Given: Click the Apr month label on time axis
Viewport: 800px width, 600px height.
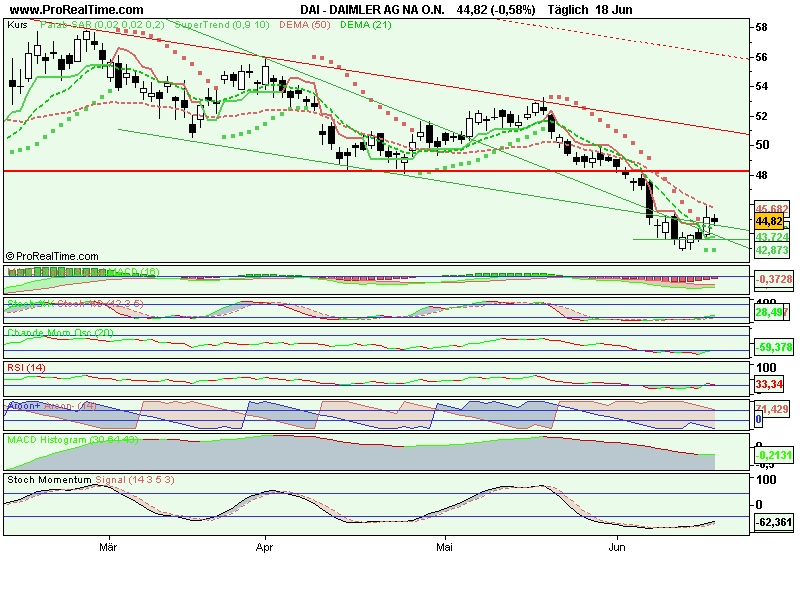Looking at the screenshot, I should coord(264,547).
